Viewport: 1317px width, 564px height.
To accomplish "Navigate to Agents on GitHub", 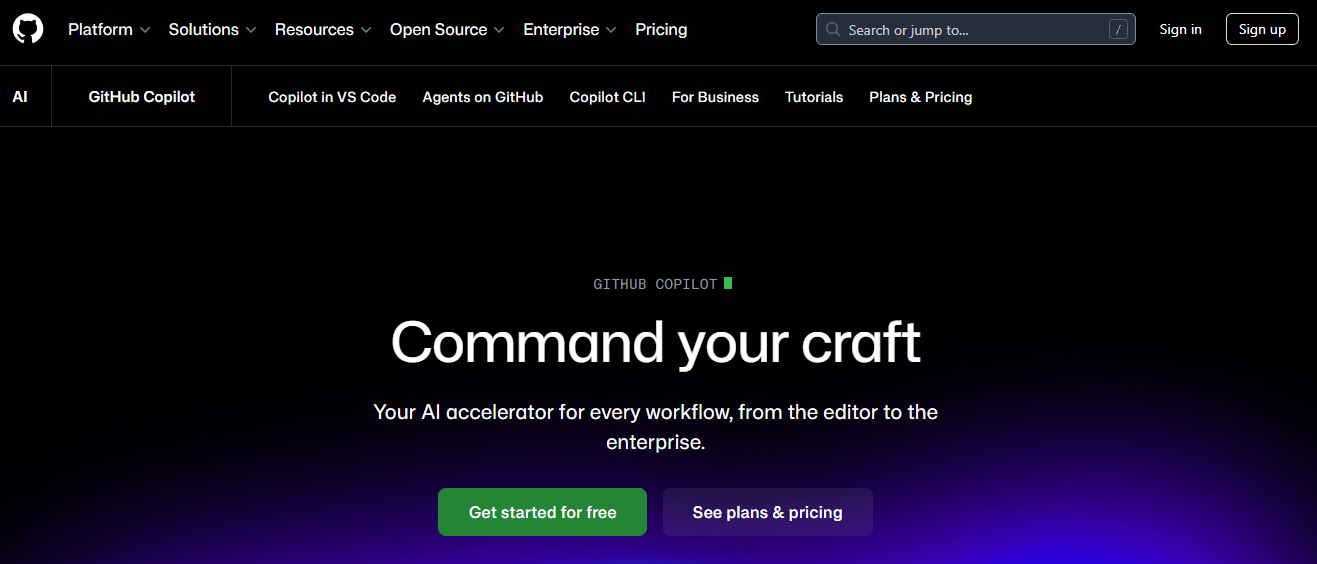I will click(x=483, y=97).
